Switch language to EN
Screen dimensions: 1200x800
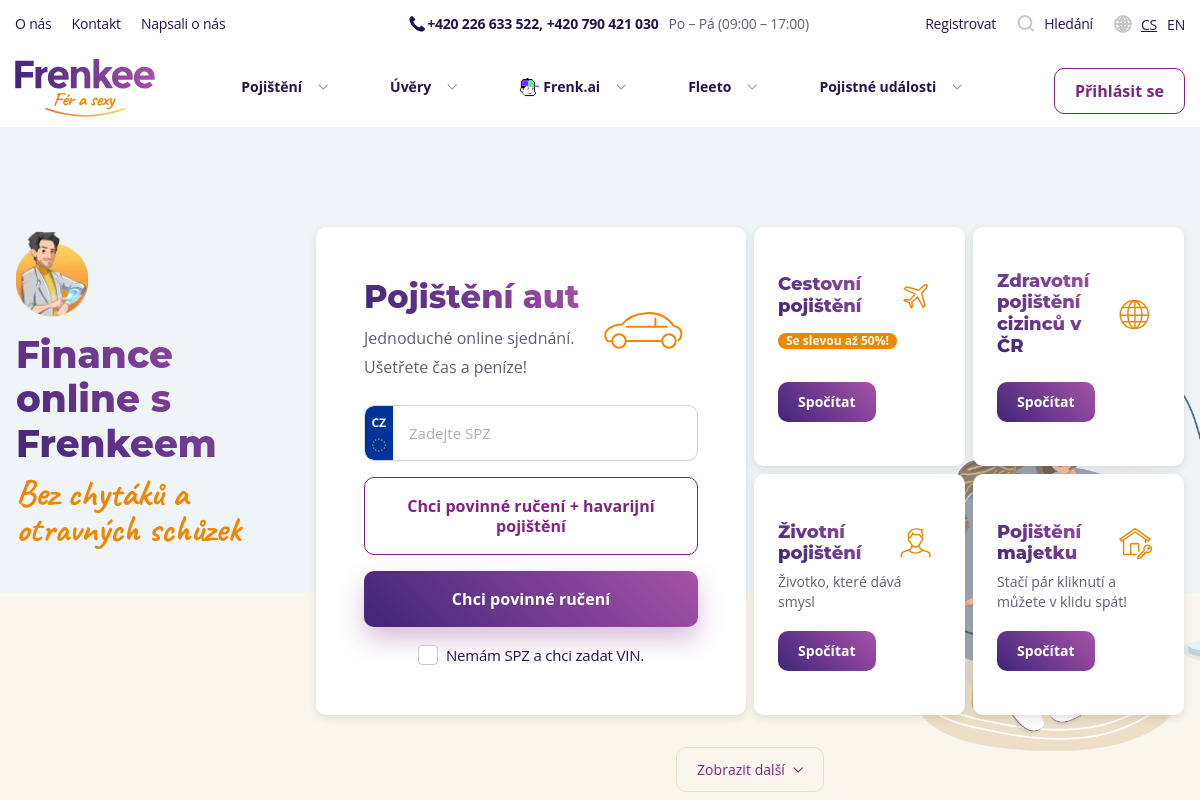click(x=1176, y=25)
